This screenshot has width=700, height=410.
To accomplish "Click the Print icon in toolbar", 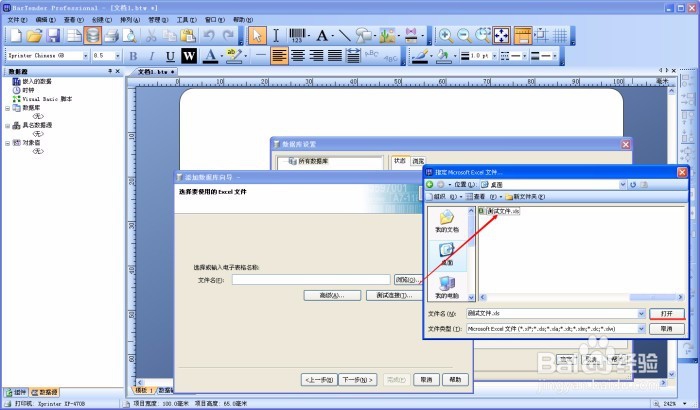I will (x=111, y=36).
